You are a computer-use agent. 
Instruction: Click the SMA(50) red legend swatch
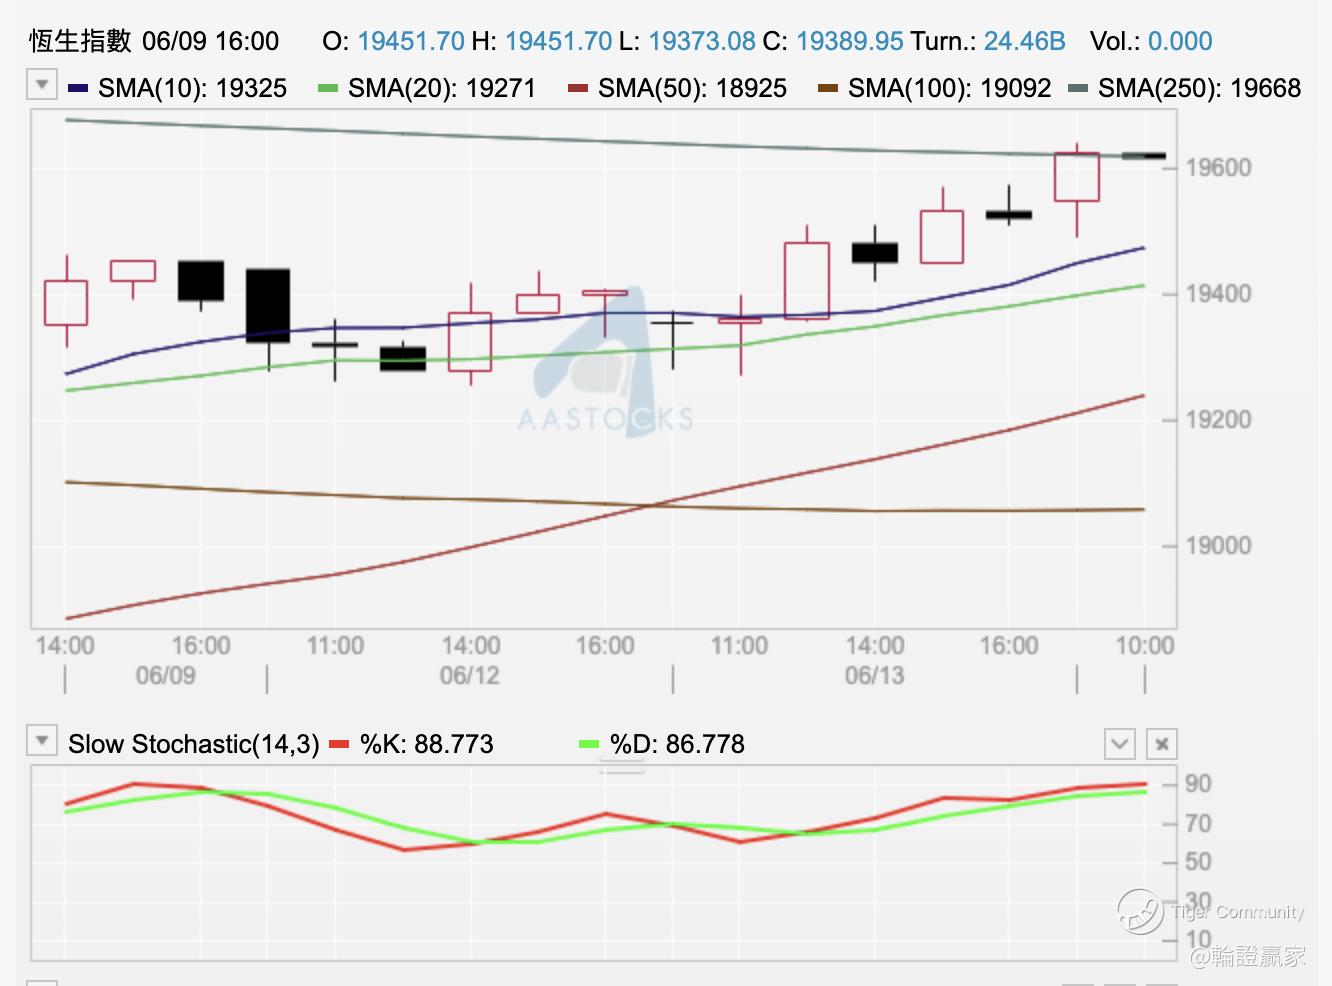[578, 89]
